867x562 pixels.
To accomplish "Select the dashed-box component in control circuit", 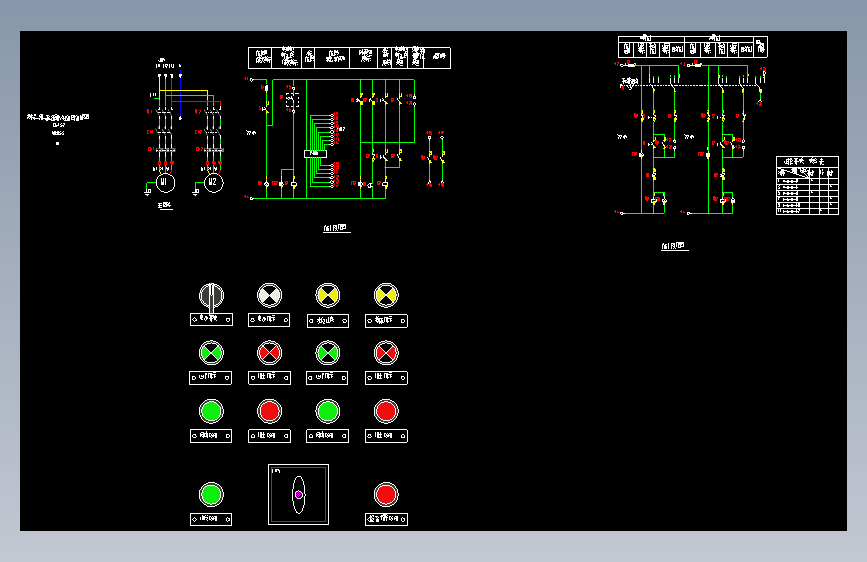I will click(293, 100).
